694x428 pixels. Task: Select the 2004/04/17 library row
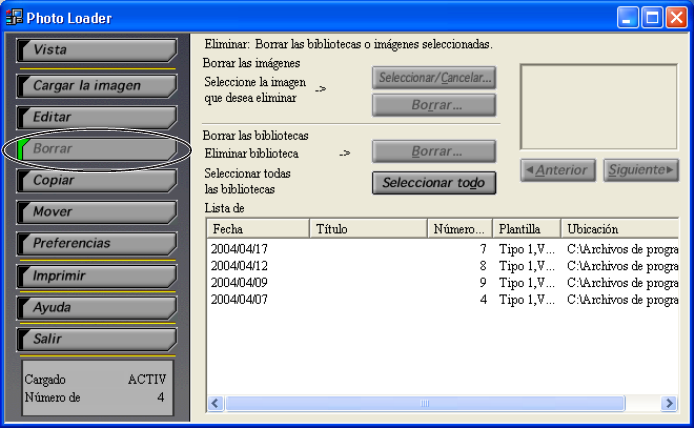(x=240, y=249)
